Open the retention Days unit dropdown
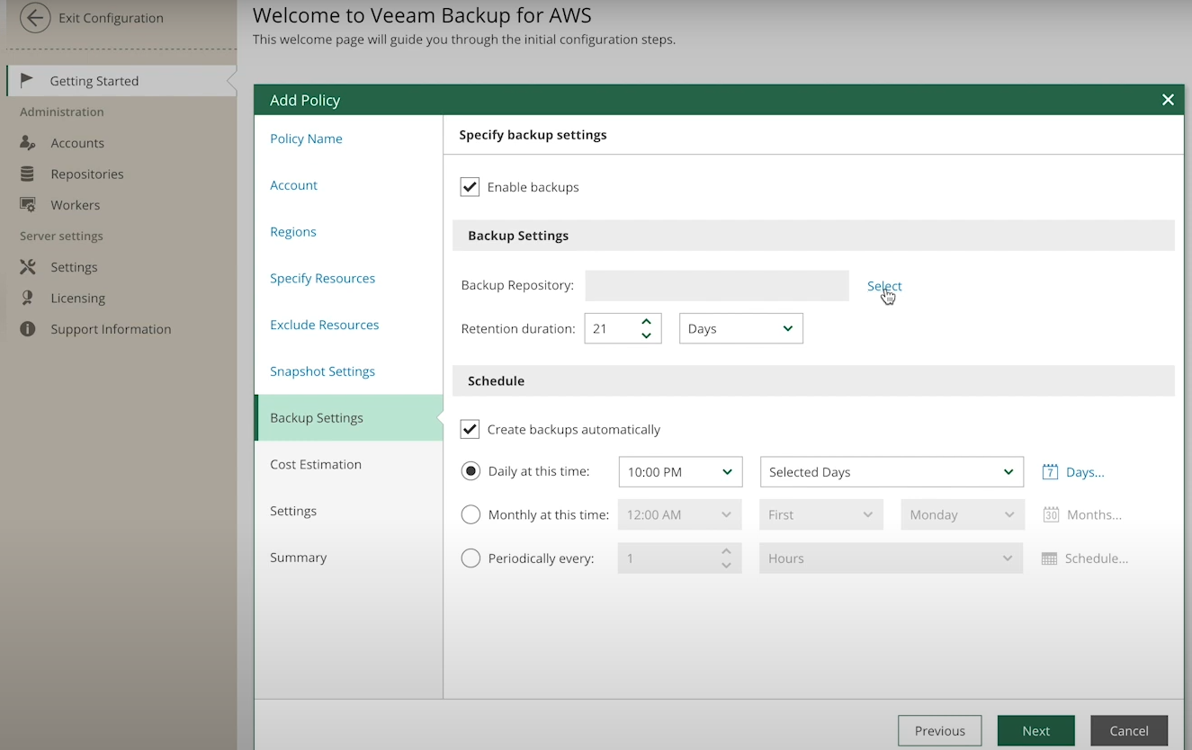 click(740, 329)
